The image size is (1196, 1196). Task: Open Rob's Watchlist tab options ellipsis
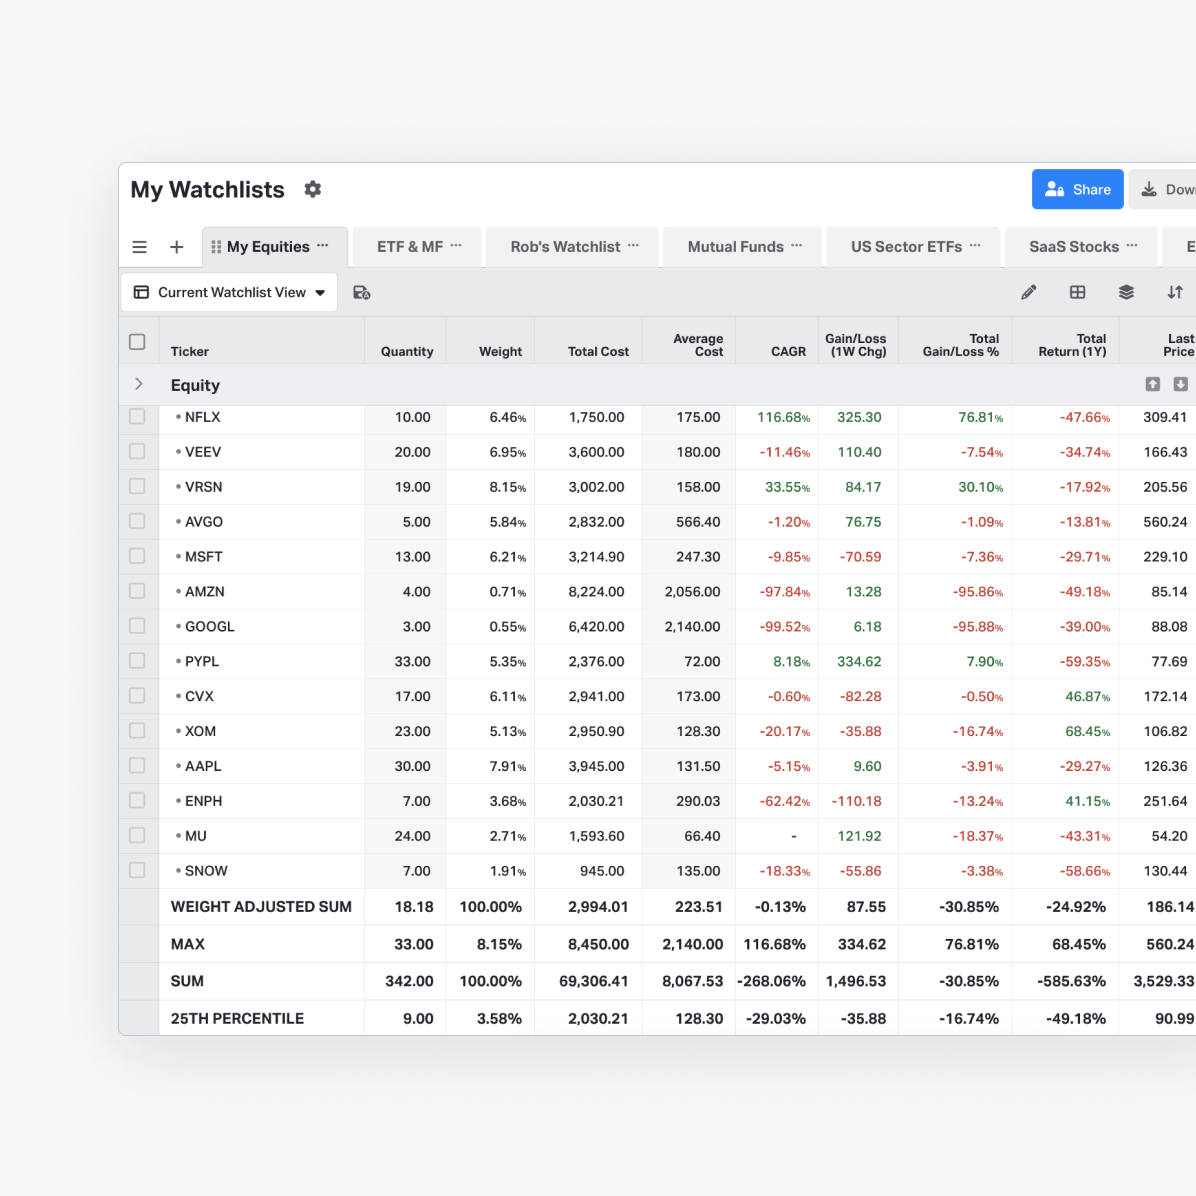pos(633,246)
